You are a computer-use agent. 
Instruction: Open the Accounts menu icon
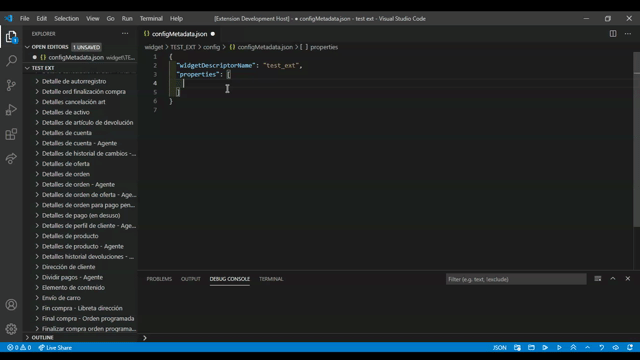(11, 305)
